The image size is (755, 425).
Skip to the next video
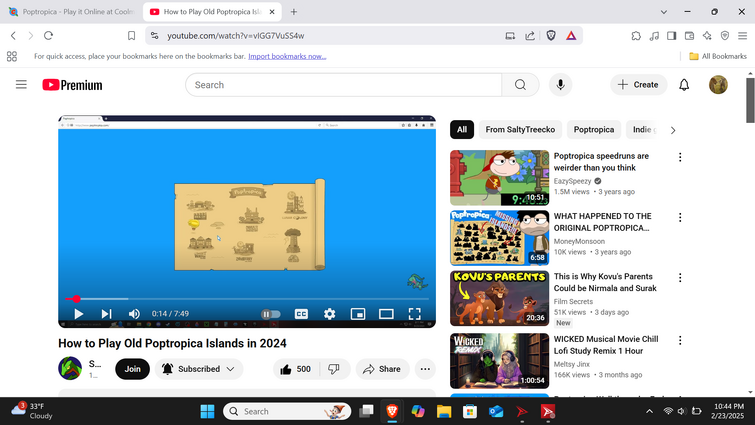(x=106, y=314)
